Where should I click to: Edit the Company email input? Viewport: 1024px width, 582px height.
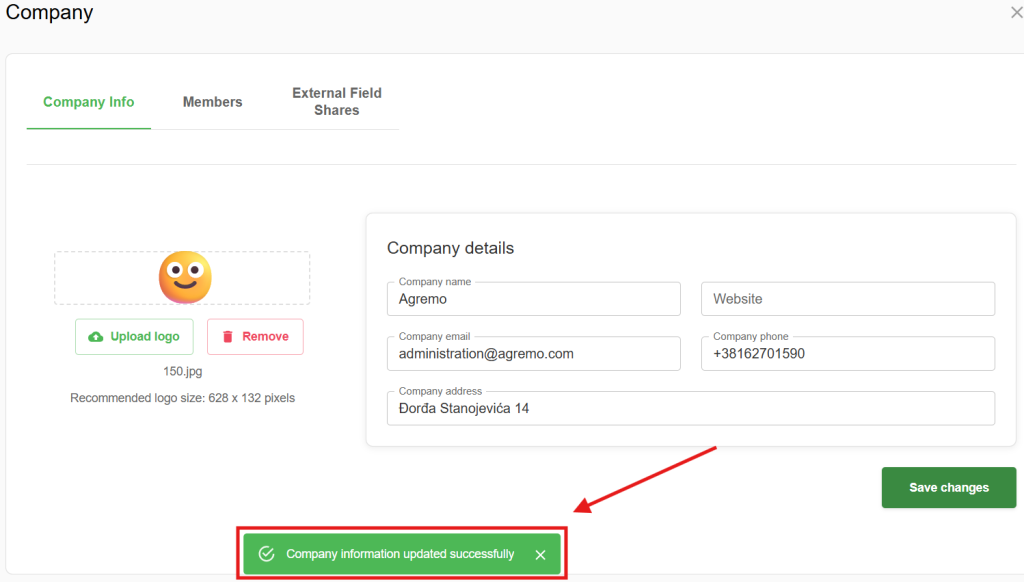coord(533,354)
